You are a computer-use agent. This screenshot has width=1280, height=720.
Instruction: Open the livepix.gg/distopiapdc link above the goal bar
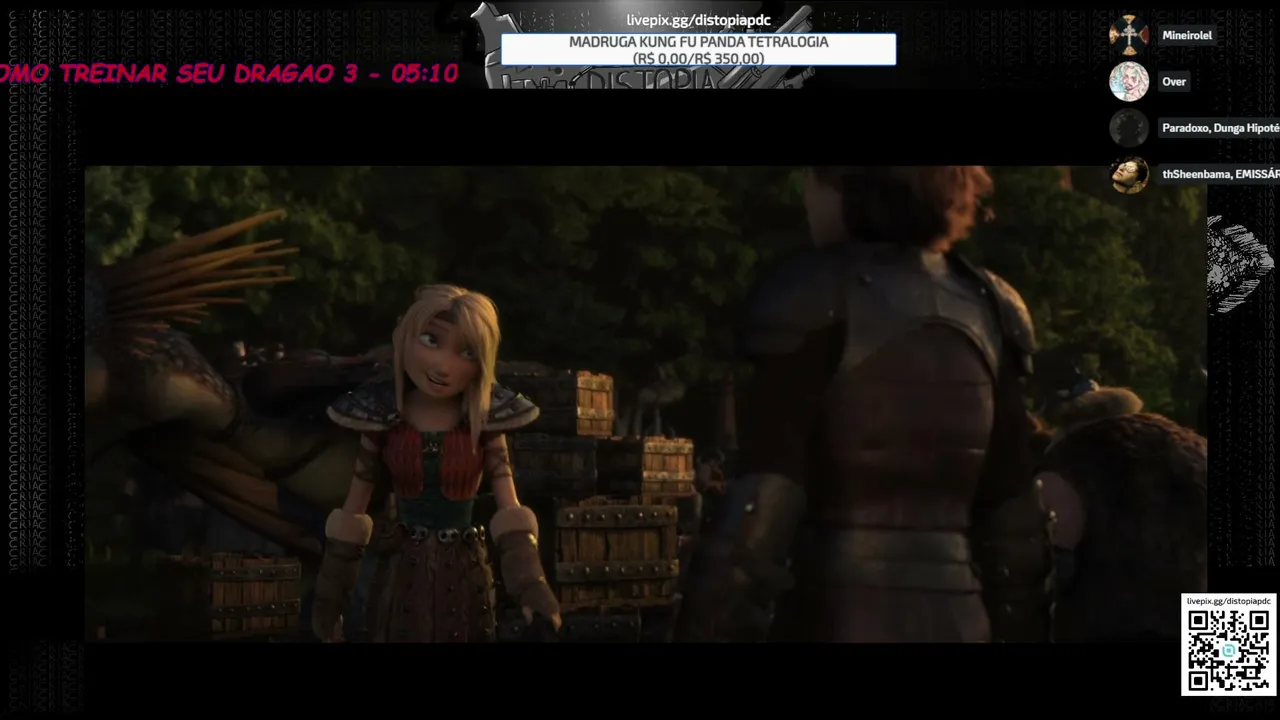pos(698,21)
